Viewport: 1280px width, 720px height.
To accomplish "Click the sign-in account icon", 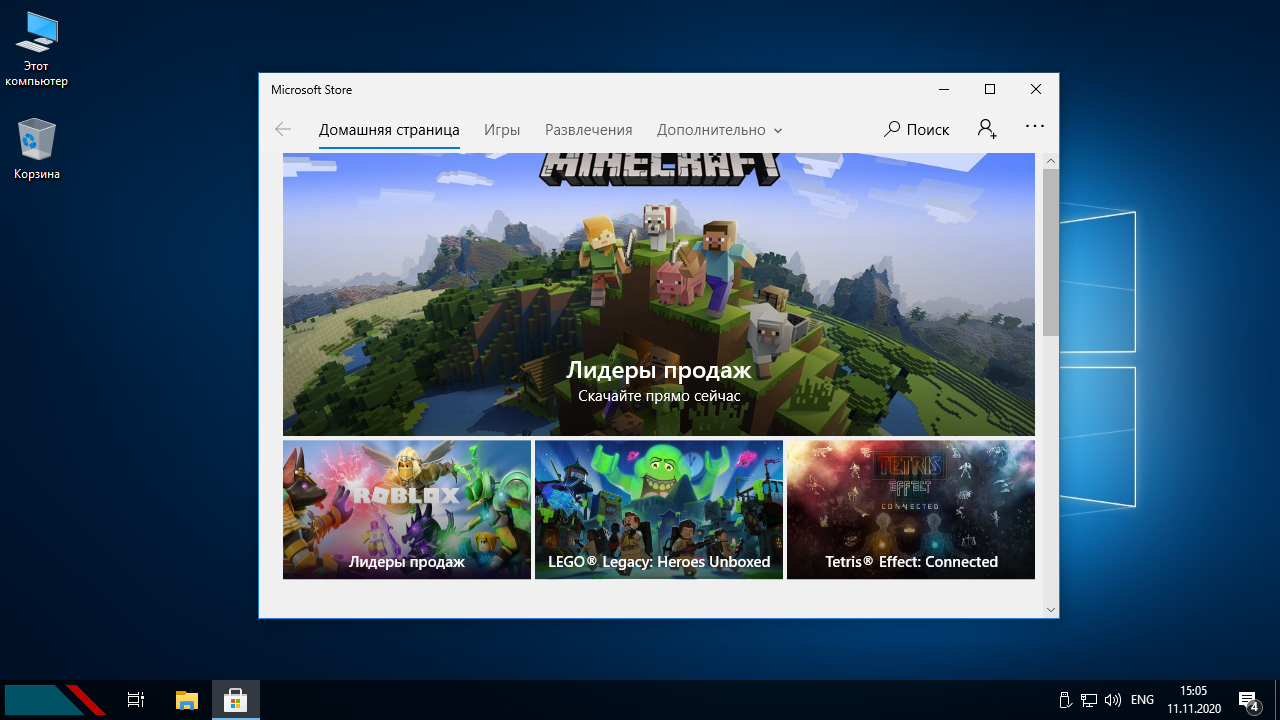I will point(987,129).
